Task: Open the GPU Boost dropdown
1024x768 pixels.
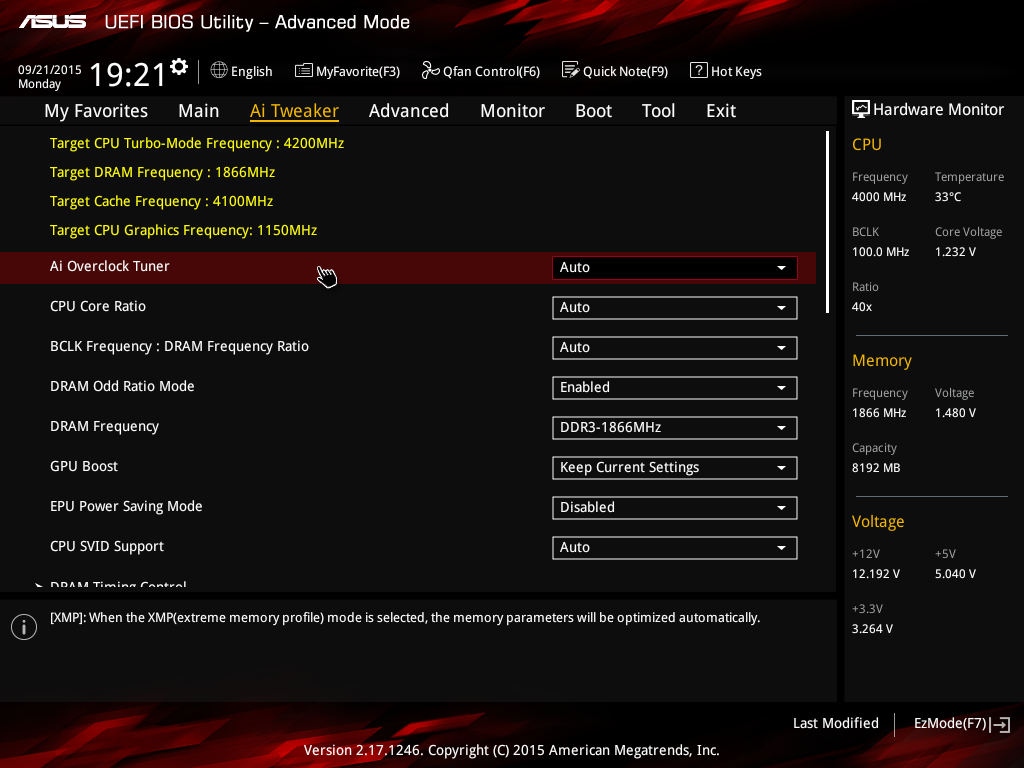Action: (x=675, y=468)
